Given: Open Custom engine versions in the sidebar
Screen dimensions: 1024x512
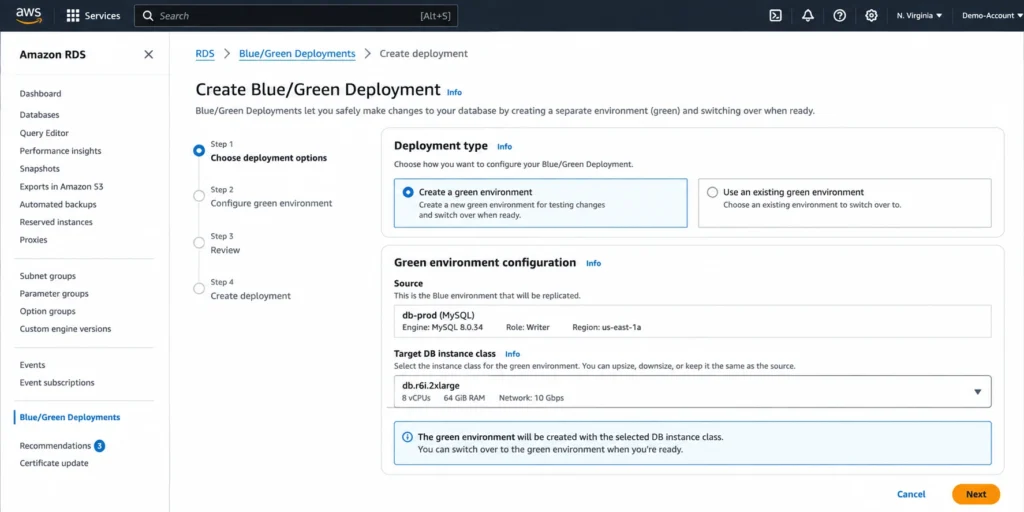Looking at the screenshot, I should (x=65, y=329).
